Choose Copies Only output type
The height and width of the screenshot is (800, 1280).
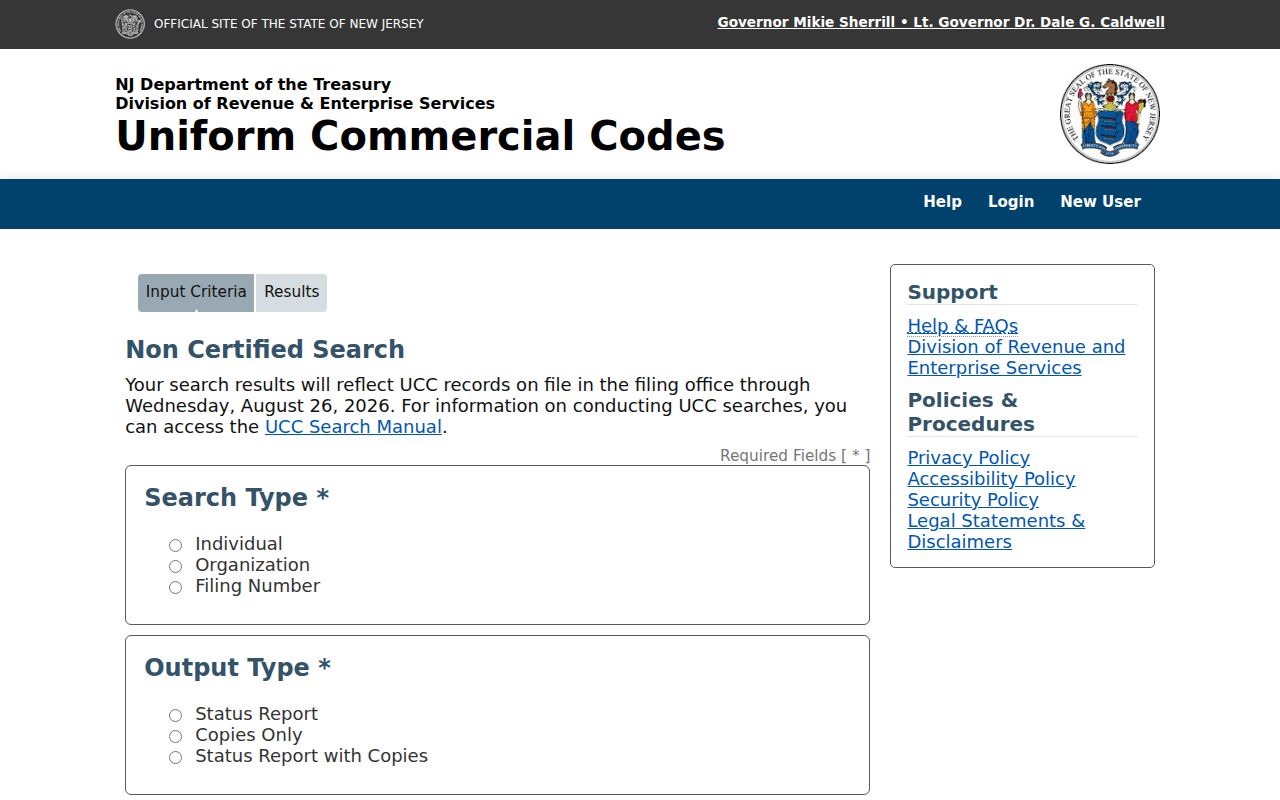(175, 736)
